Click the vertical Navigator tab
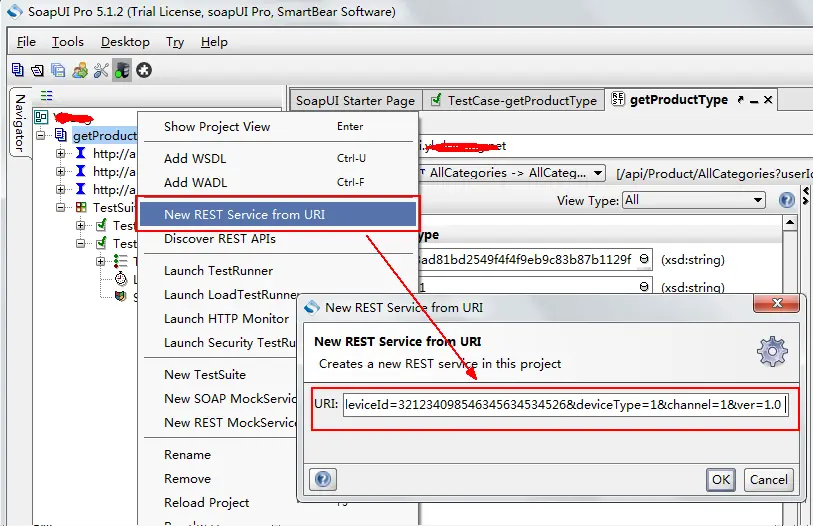This screenshot has width=813, height=526. [20, 122]
